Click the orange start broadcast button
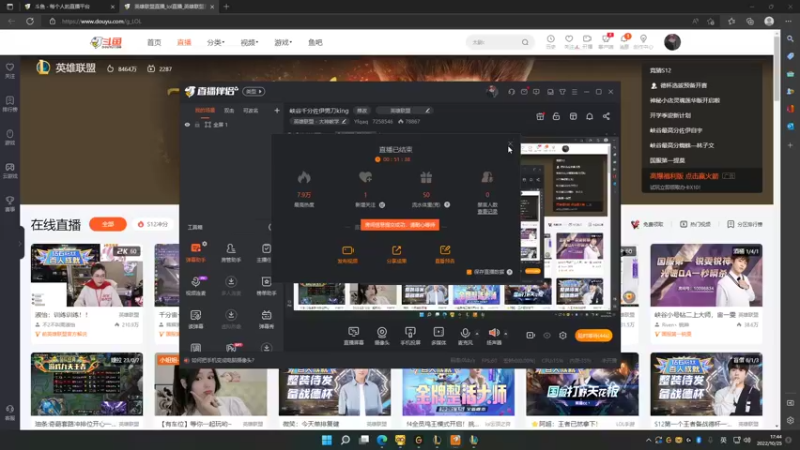Viewport: 800px width, 450px height. [593, 335]
